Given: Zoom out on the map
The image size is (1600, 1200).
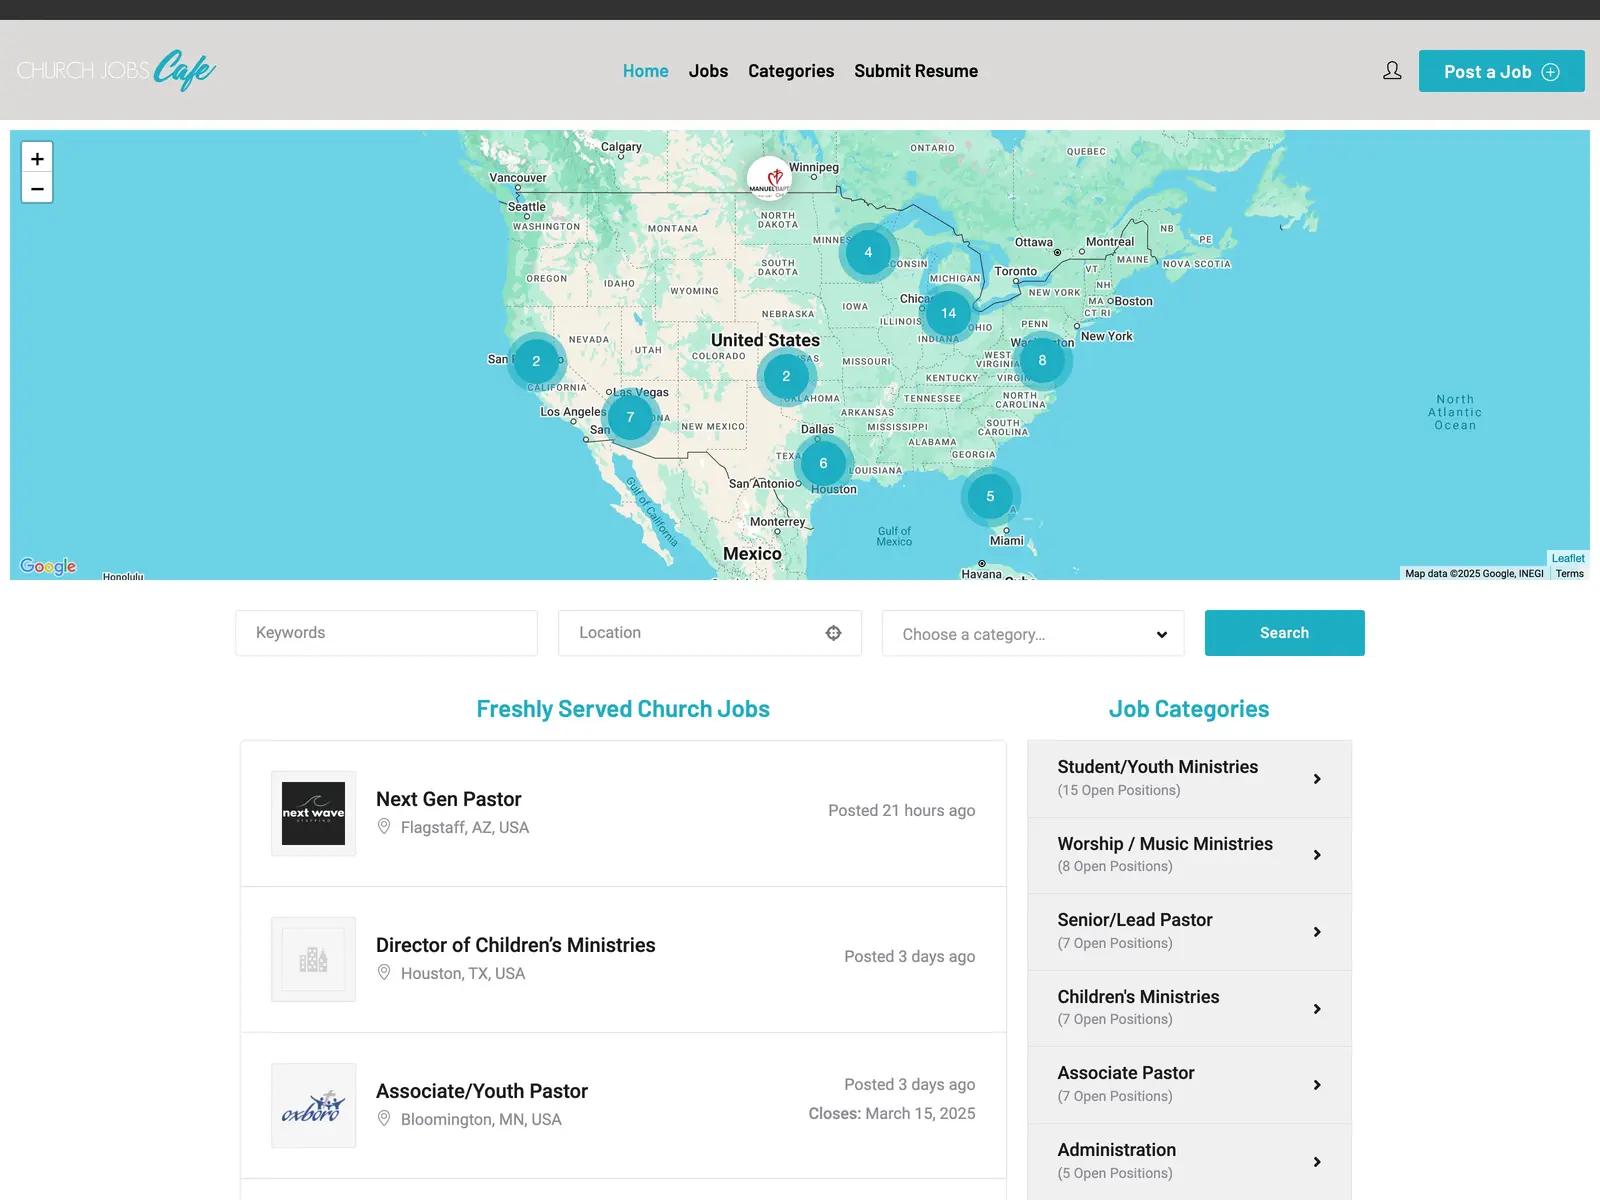Looking at the screenshot, I should pos(37,188).
